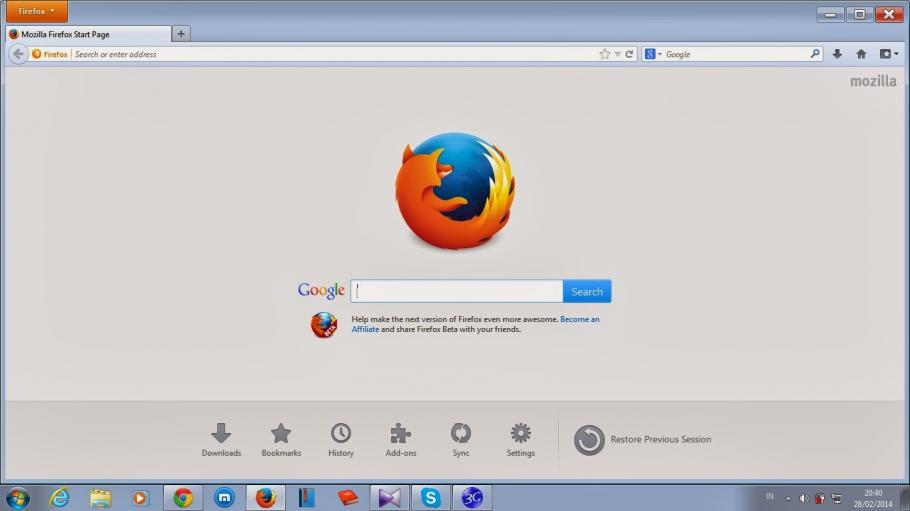Open Maxthon browser on taskbar

tap(224, 498)
